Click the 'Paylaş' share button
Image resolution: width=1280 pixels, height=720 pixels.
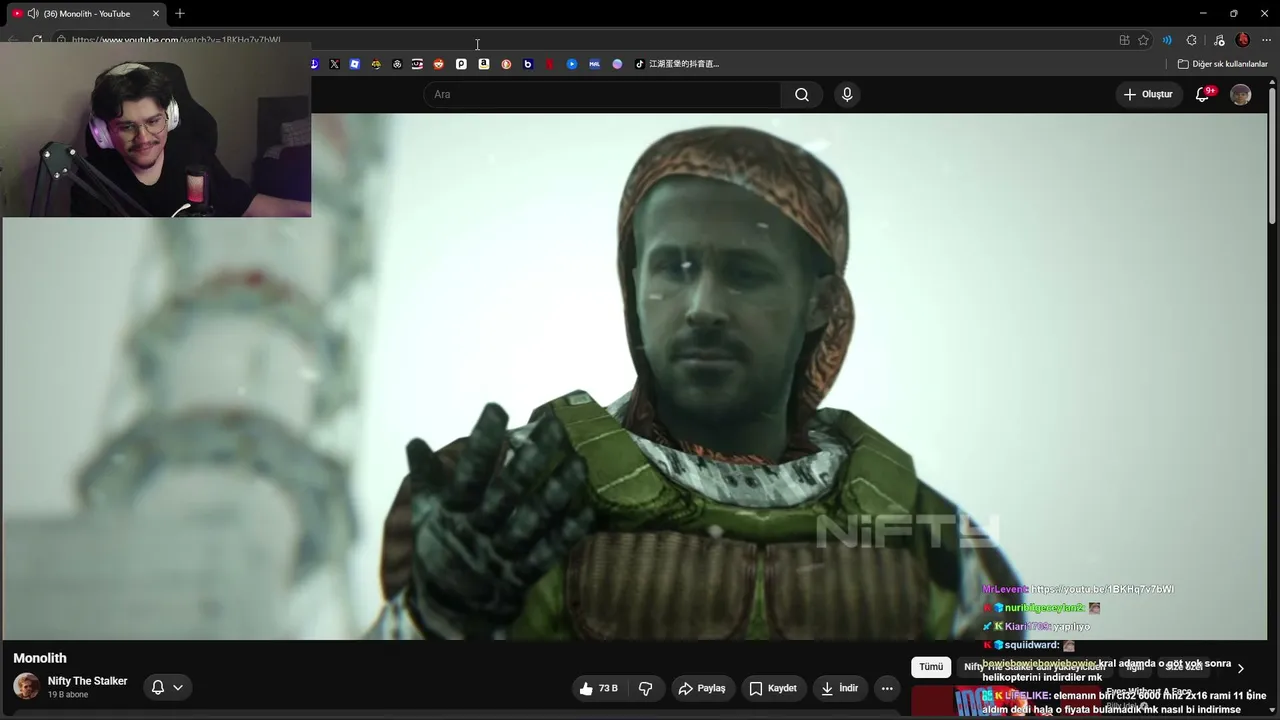tap(701, 688)
